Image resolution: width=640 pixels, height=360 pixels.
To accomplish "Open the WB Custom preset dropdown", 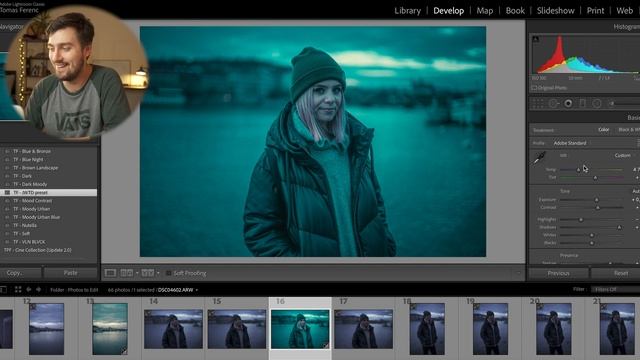I will point(623,156).
